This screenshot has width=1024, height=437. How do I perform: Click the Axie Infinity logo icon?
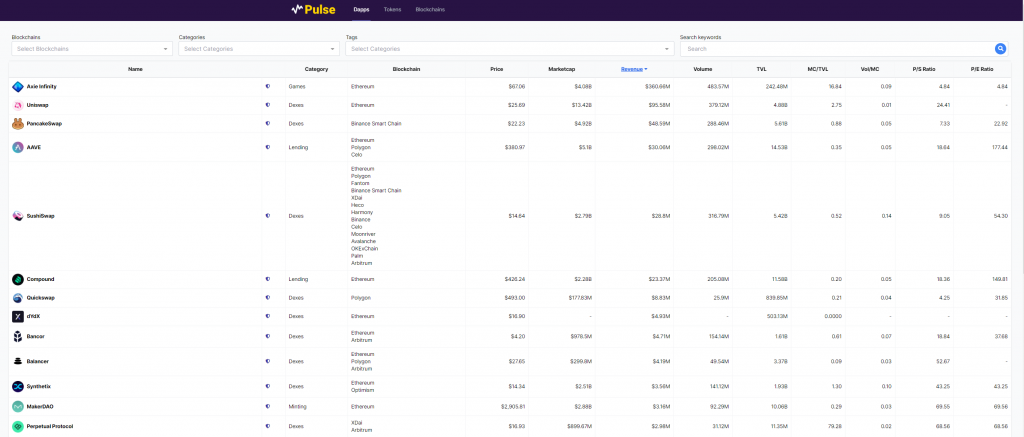click(x=18, y=86)
